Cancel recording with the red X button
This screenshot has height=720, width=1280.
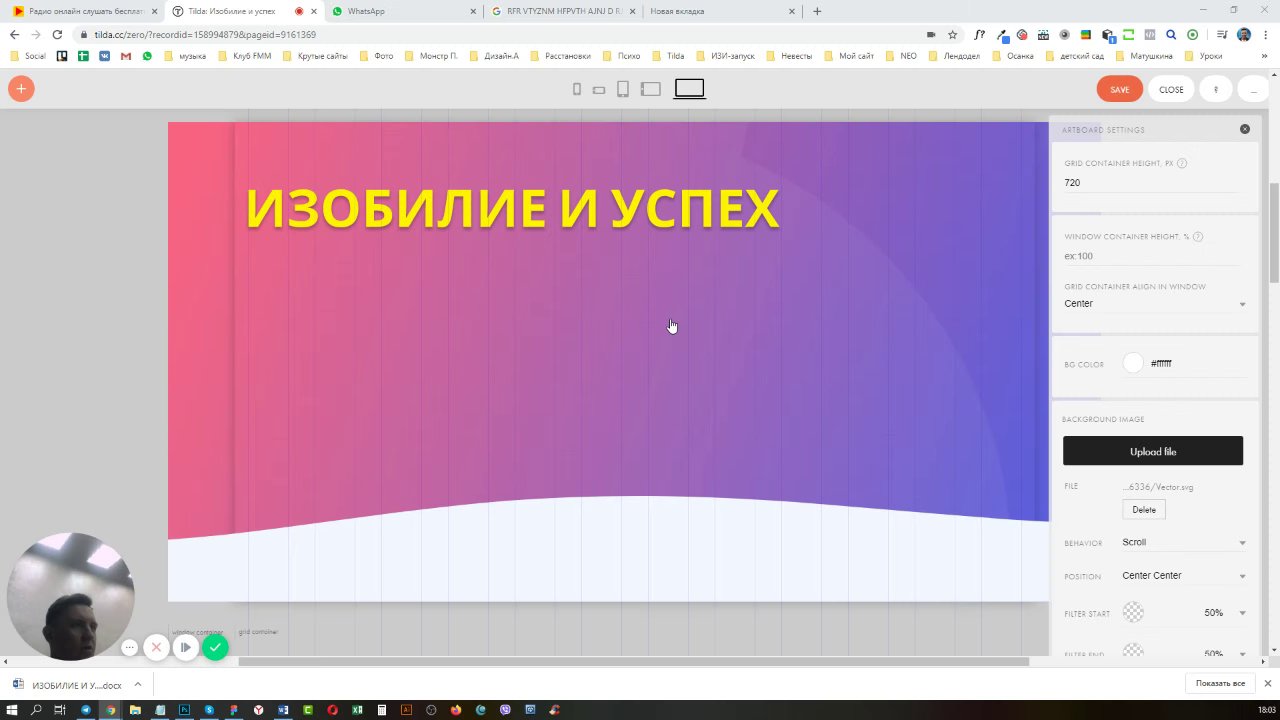(x=156, y=648)
